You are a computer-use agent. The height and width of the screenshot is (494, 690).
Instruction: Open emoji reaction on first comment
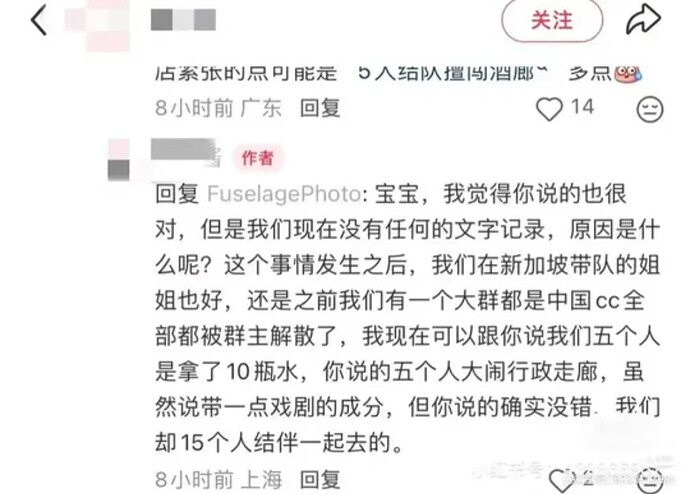pyautogui.click(x=650, y=109)
